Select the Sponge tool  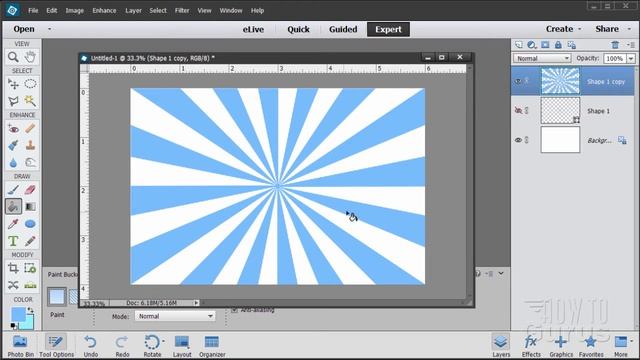coord(30,162)
